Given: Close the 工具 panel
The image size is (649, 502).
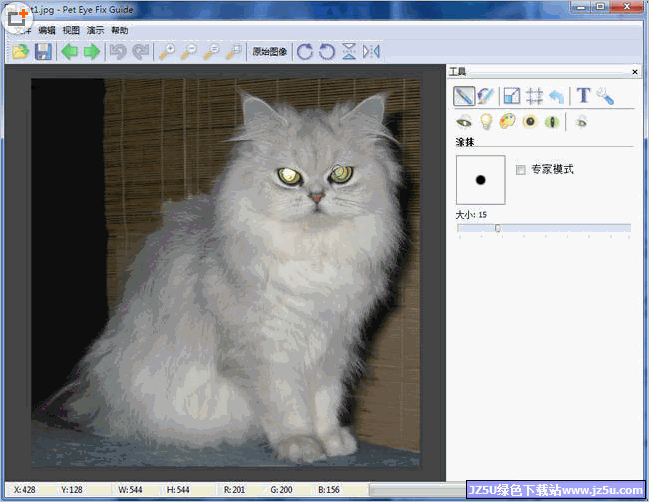Looking at the screenshot, I should point(635,73).
